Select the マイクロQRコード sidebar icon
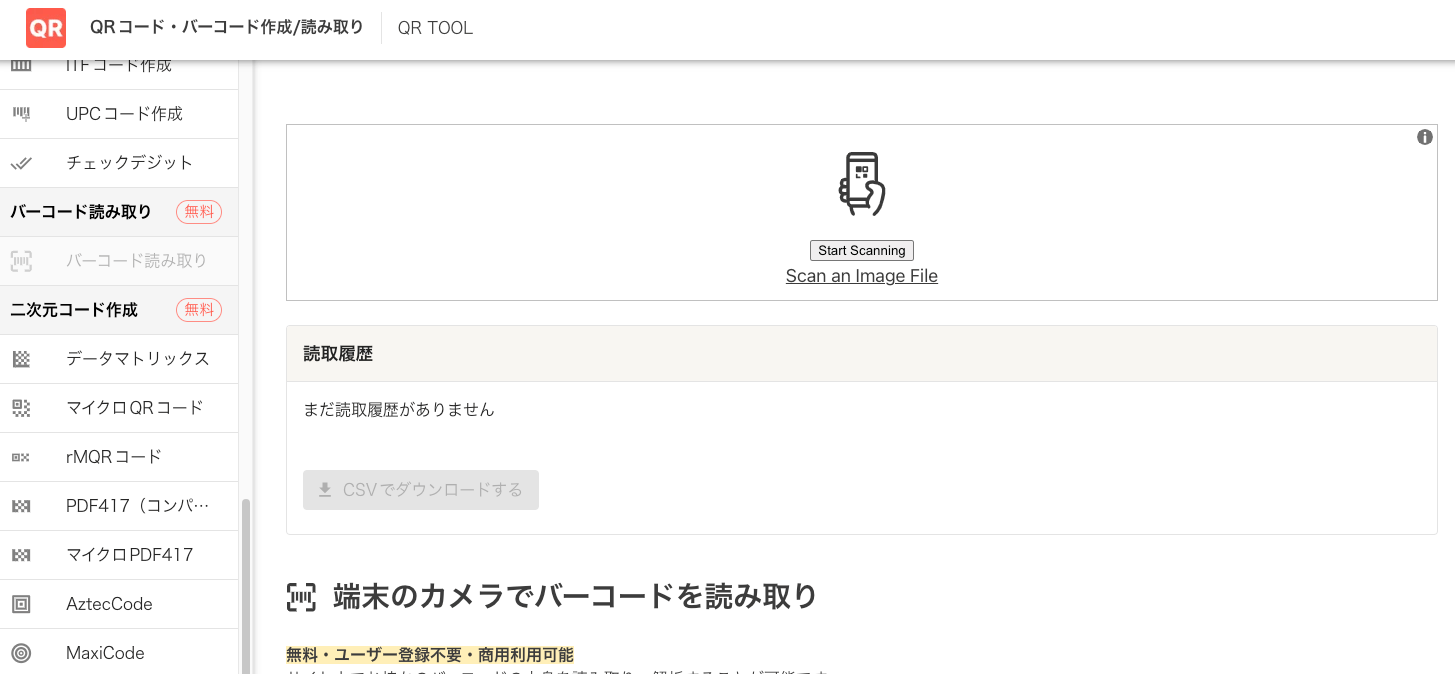 (x=21, y=408)
